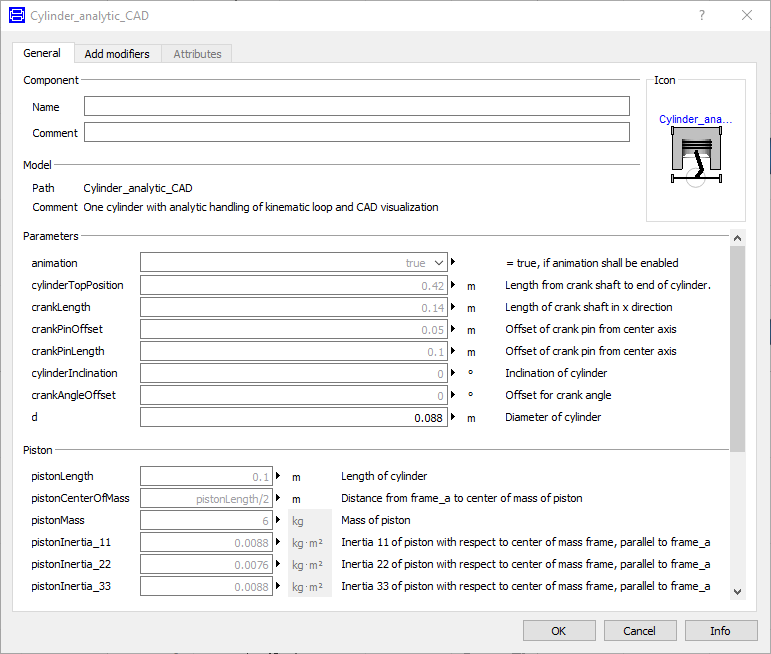
Task: Edit the d diameter value 0.088
Action: tap(294, 417)
